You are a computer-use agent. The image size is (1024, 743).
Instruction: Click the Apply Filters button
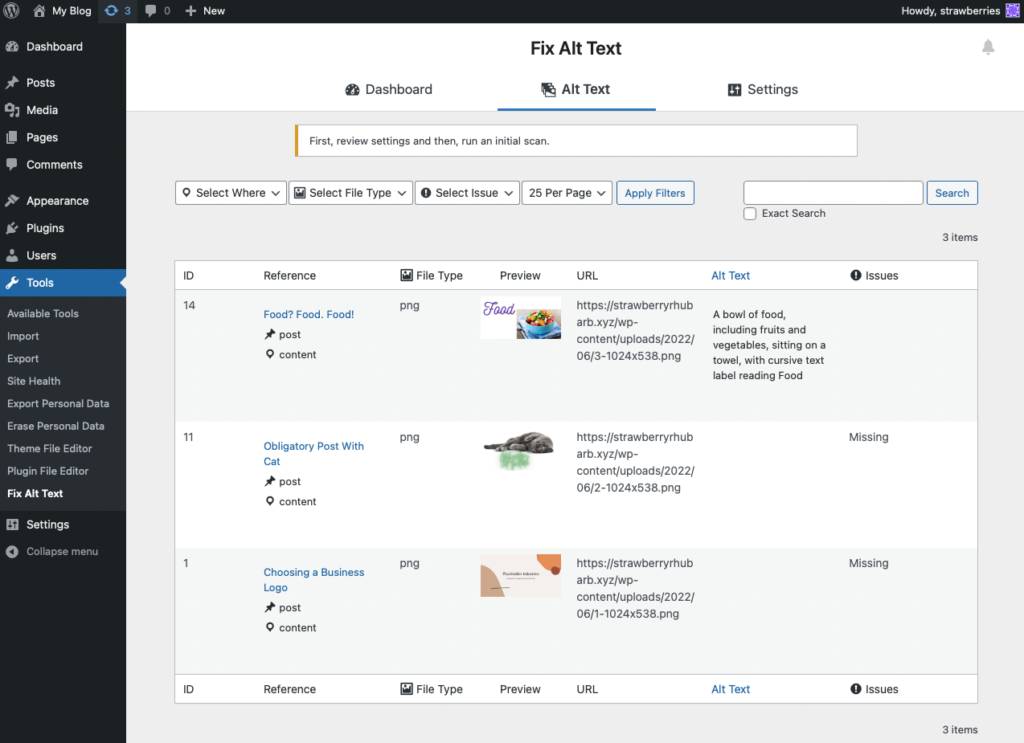pyautogui.click(x=655, y=193)
